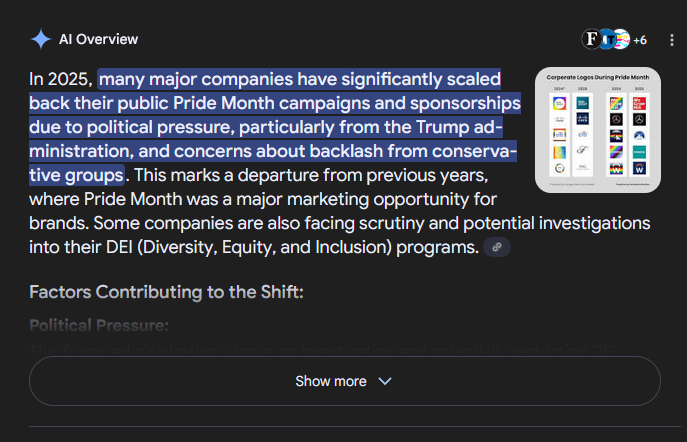This screenshot has height=442, width=687.
Task: Click the rainbow Citi logo in thumbnail
Action: pyautogui.click(x=560, y=135)
